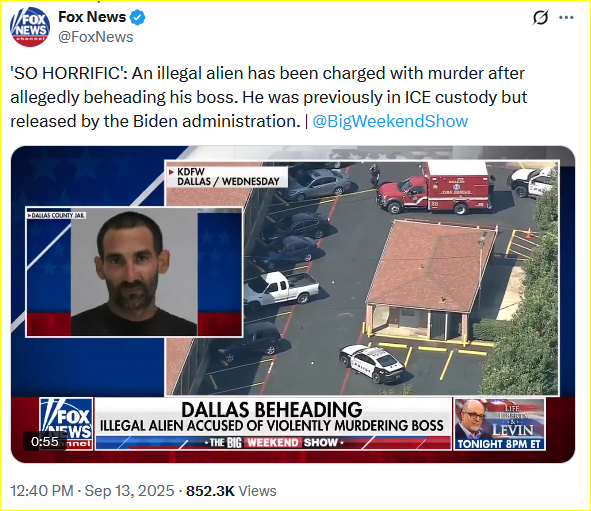Open the 12:40 PM Sep 13, 2025 timestamp

92,491
